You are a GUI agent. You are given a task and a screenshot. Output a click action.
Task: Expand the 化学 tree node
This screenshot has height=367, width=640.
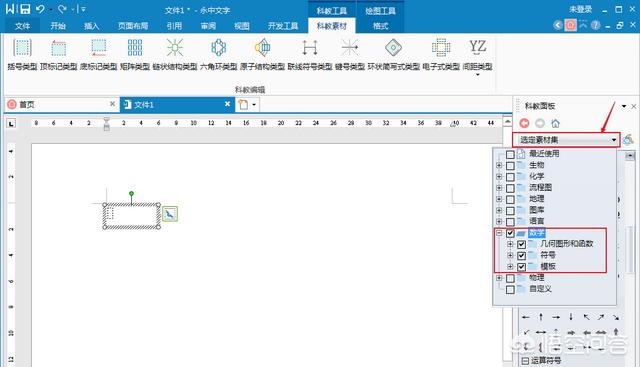(x=499, y=177)
